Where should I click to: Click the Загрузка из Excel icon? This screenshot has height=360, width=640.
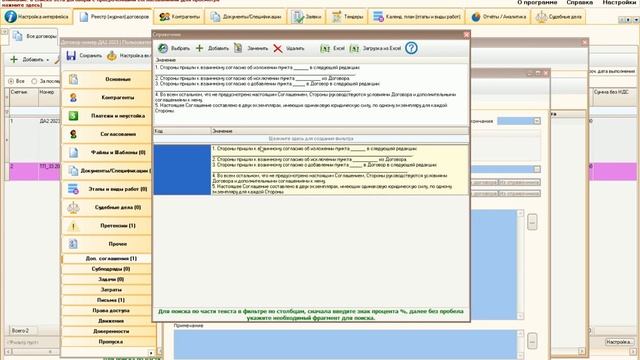coord(354,49)
